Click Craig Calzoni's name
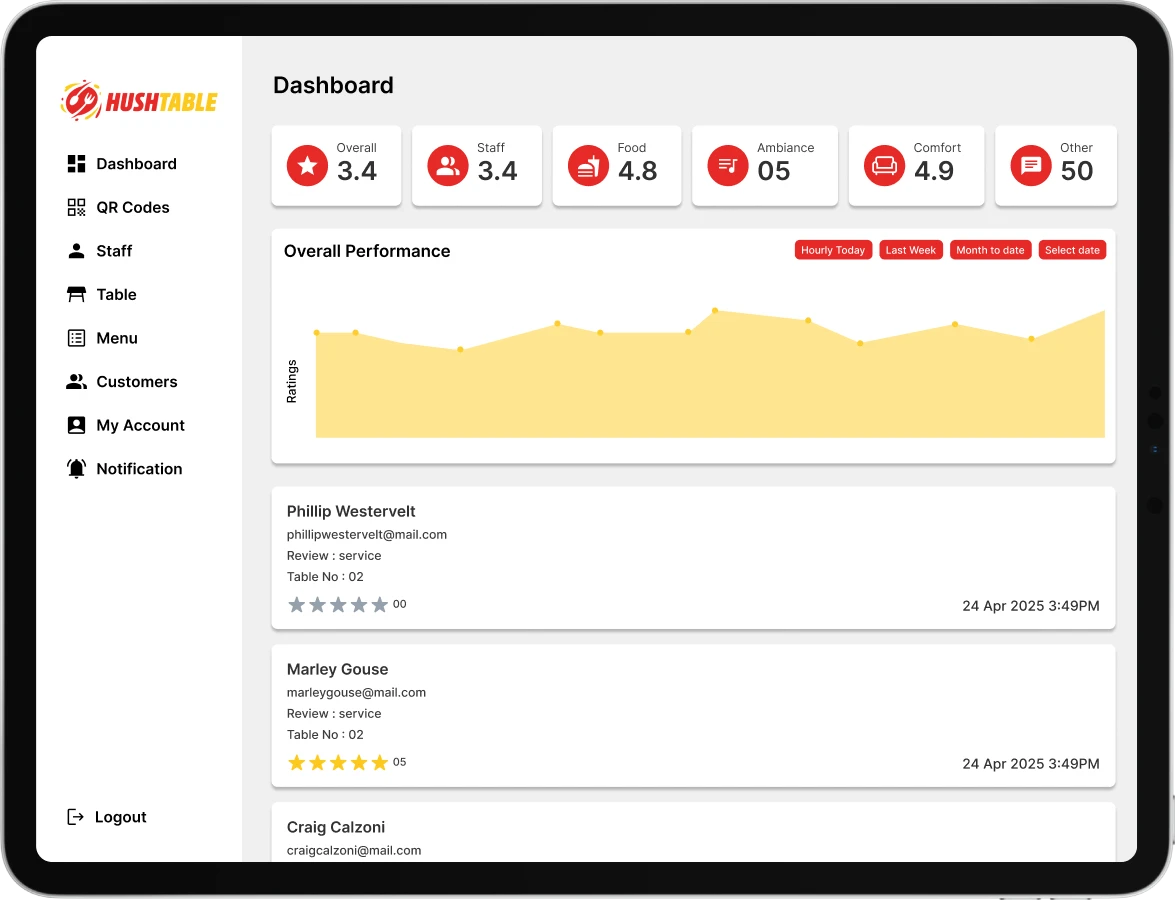Image resolution: width=1175 pixels, height=900 pixels. coord(336,827)
